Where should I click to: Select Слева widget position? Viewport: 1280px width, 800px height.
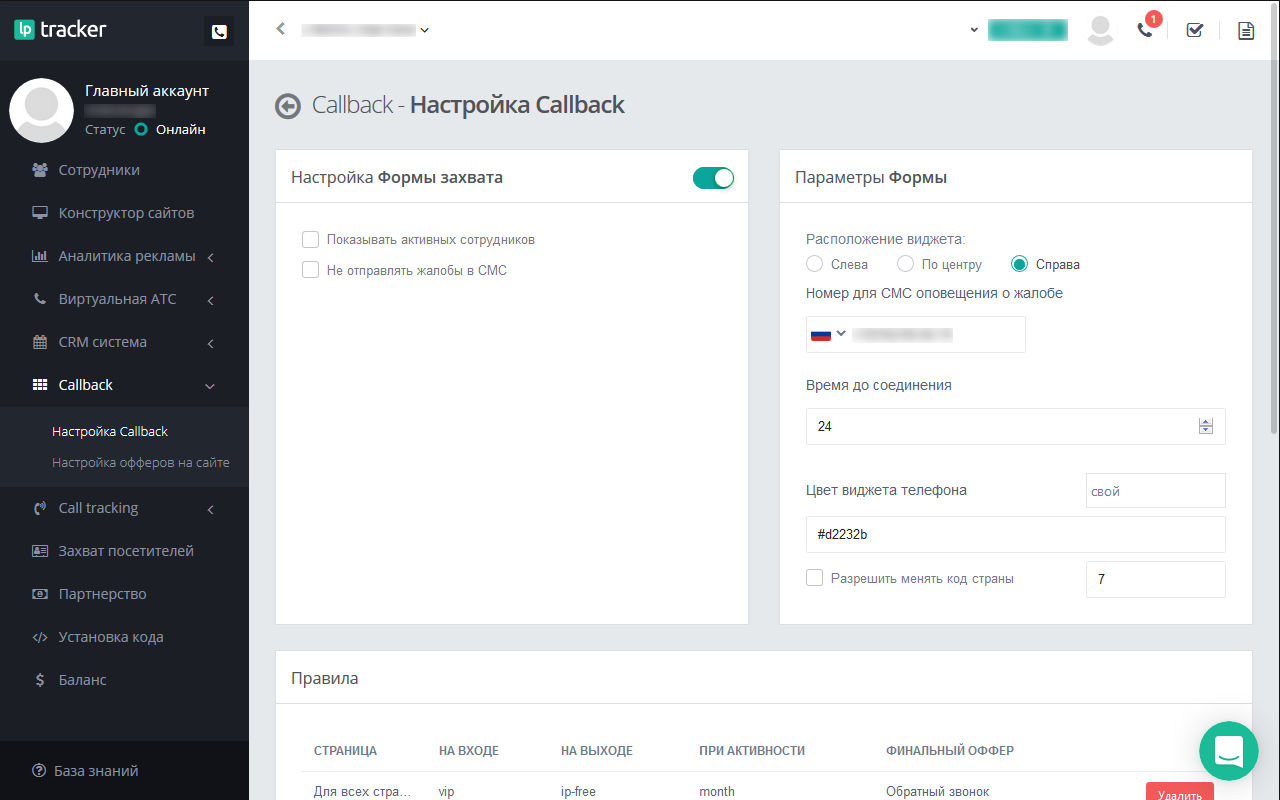(815, 265)
